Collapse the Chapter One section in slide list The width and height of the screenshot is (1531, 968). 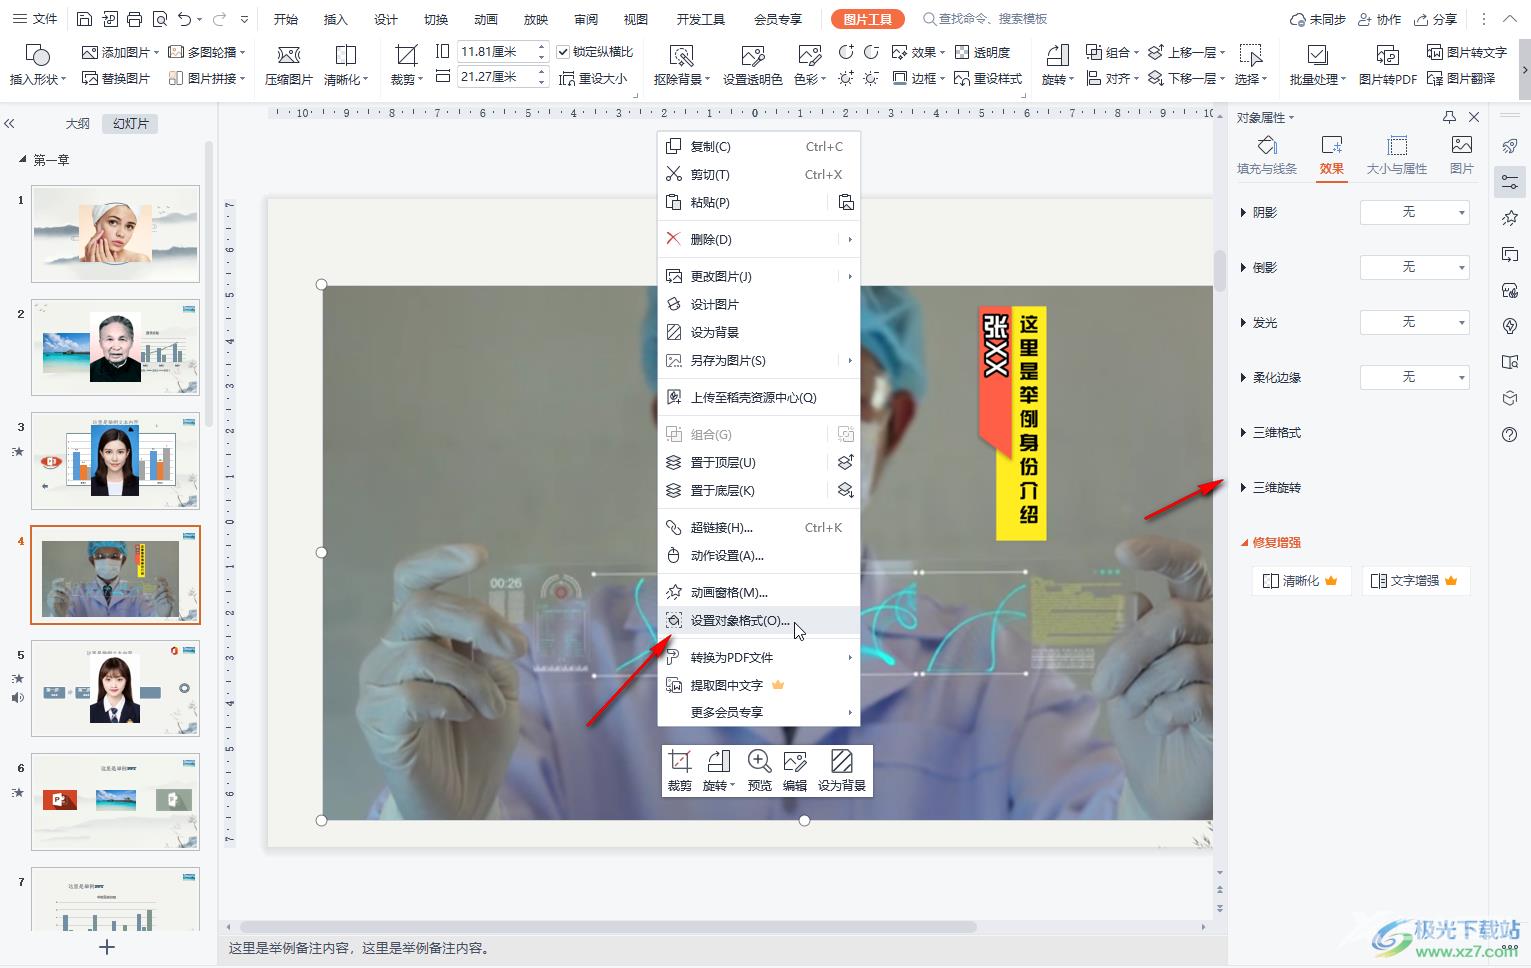23,160
